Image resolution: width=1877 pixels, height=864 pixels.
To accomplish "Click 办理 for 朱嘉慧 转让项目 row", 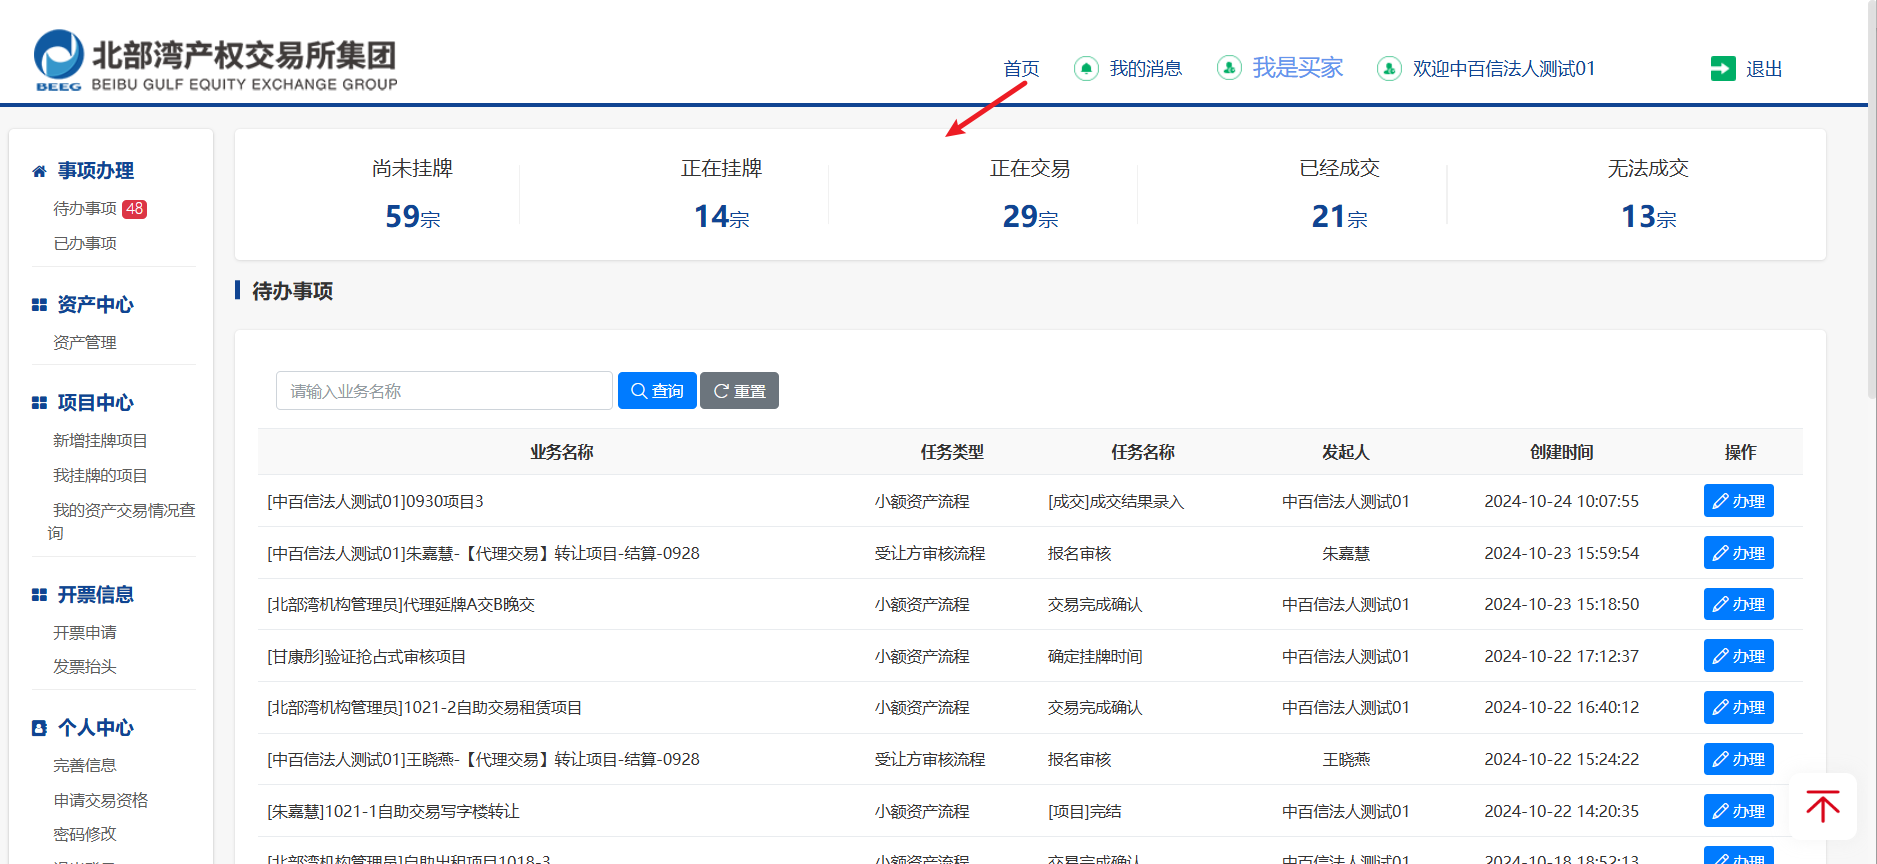I will tap(1738, 553).
